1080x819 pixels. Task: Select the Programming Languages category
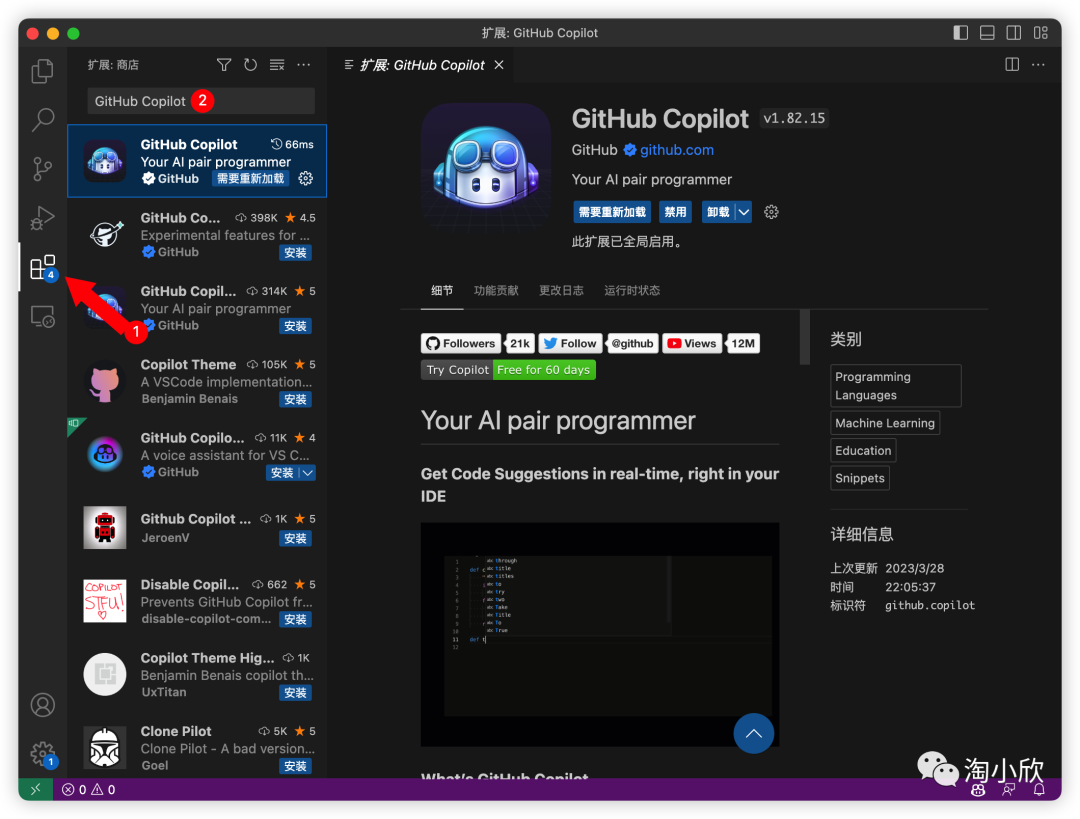click(x=895, y=386)
